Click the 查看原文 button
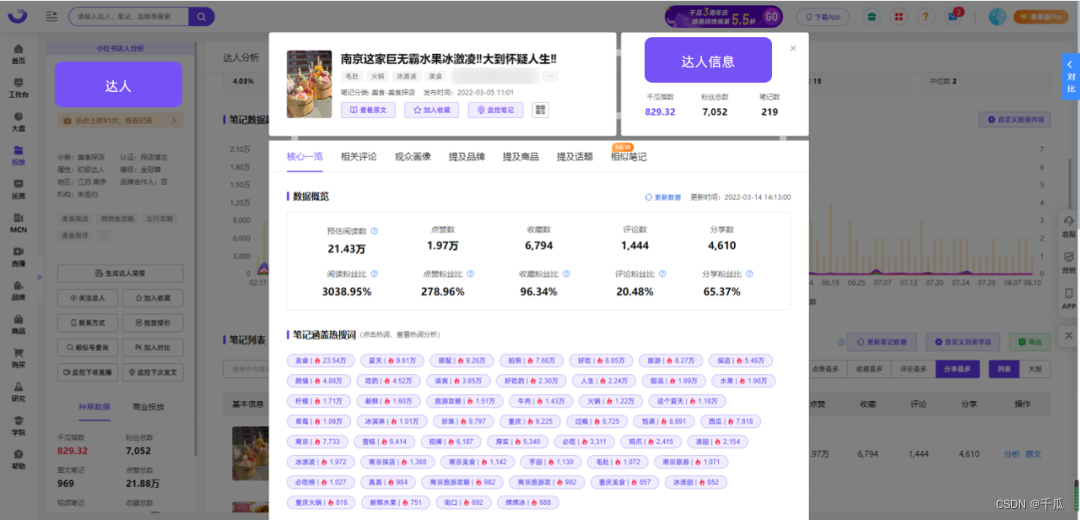Screen dimensions: 1080x520 [368, 110]
